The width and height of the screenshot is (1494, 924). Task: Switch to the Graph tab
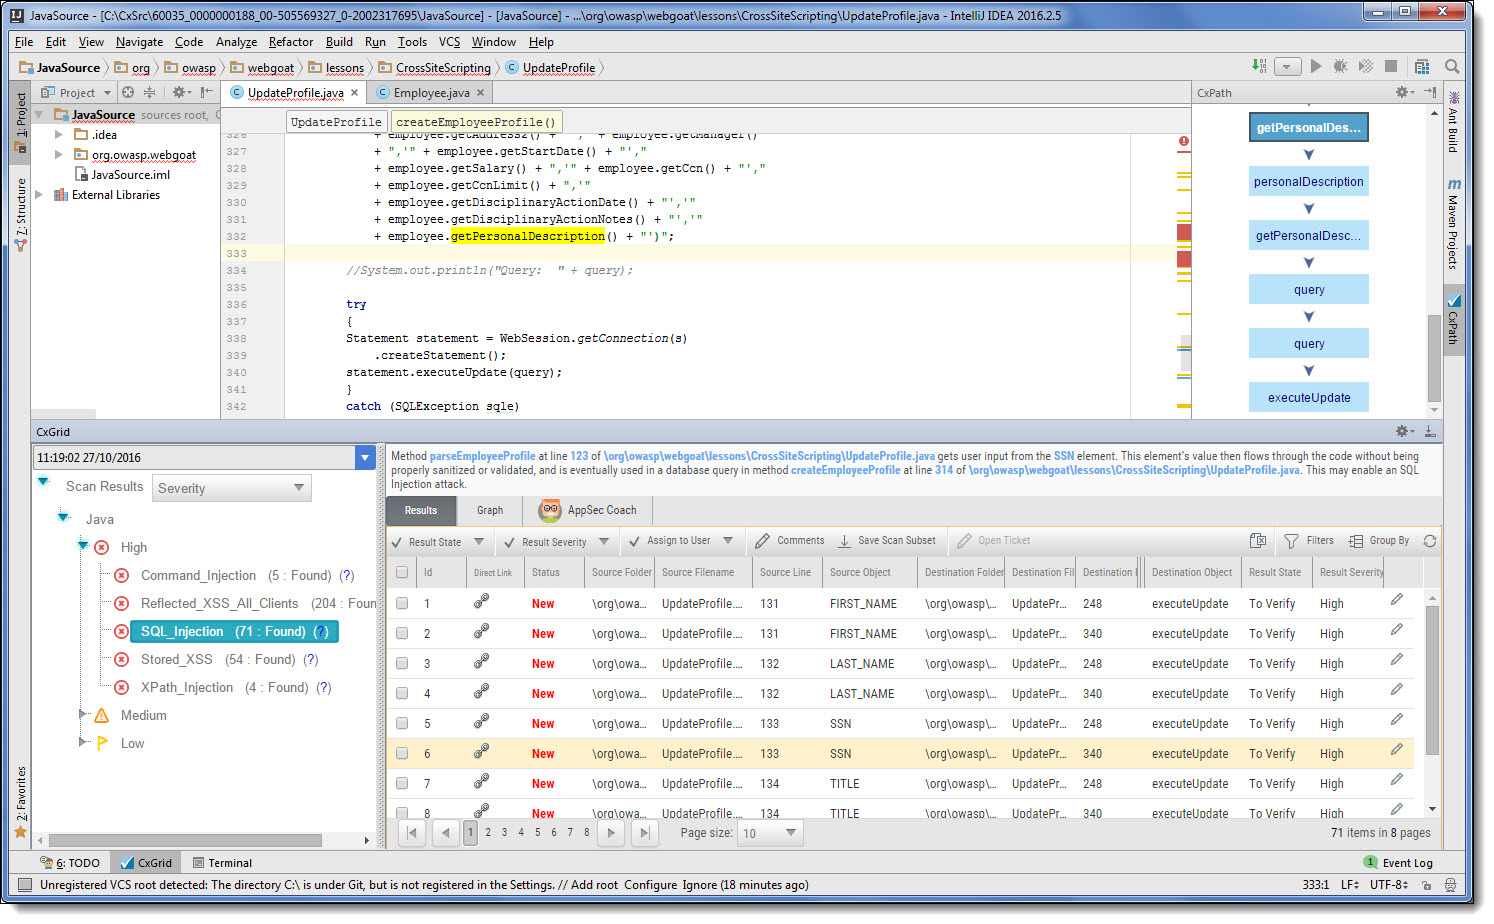(490, 510)
